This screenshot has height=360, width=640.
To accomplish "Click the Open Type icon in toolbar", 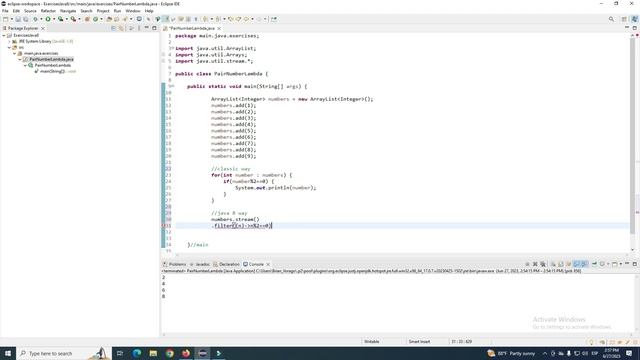I will [109, 19].
